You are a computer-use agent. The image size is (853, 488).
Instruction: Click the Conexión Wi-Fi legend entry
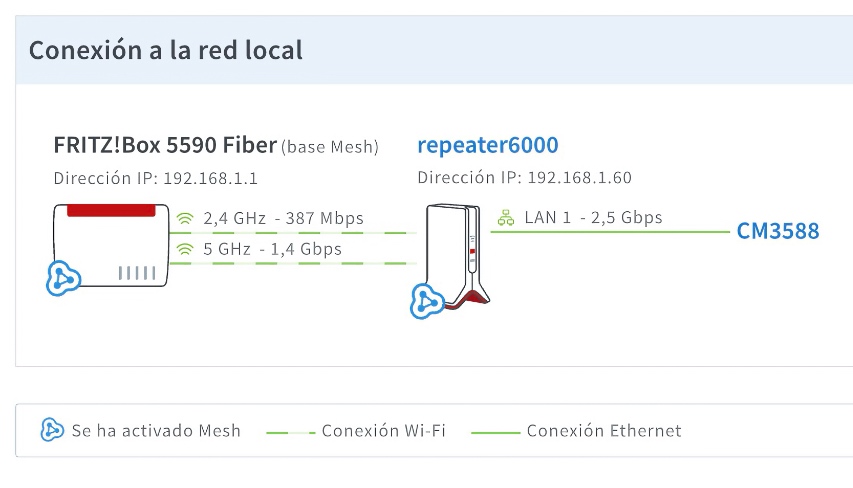[356, 431]
